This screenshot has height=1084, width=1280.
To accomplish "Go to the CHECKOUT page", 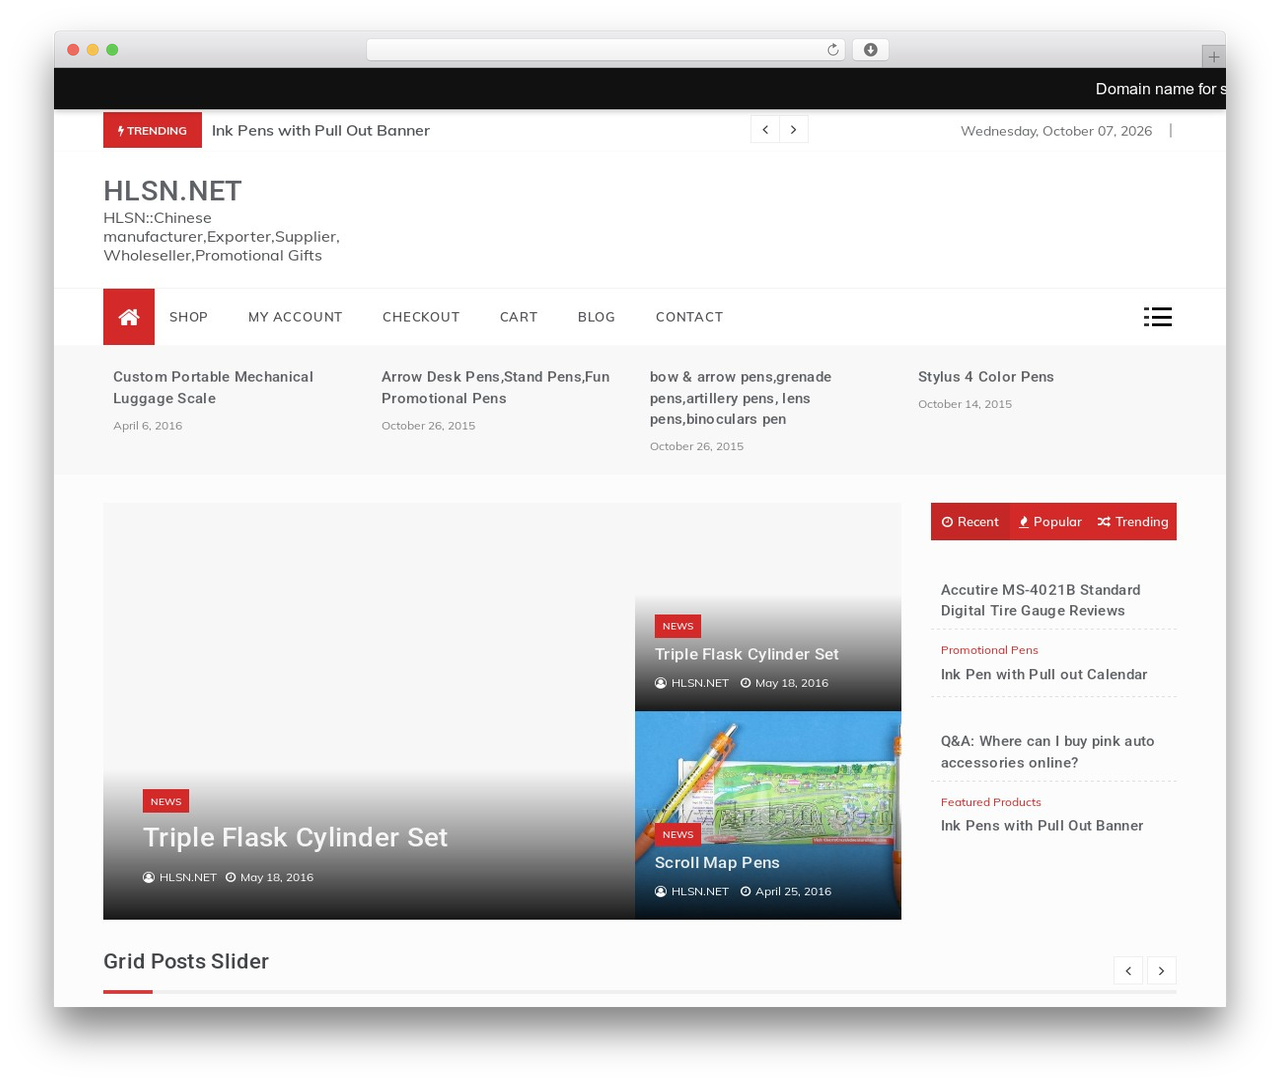I will point(421,317).
